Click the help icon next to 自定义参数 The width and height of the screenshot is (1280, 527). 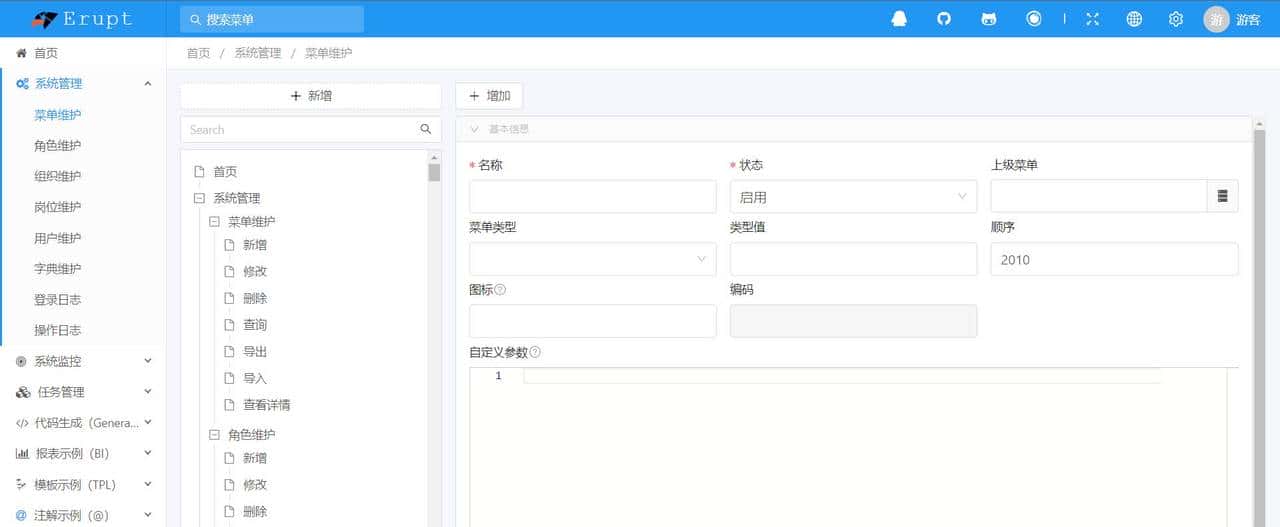[x=535, y=352]
